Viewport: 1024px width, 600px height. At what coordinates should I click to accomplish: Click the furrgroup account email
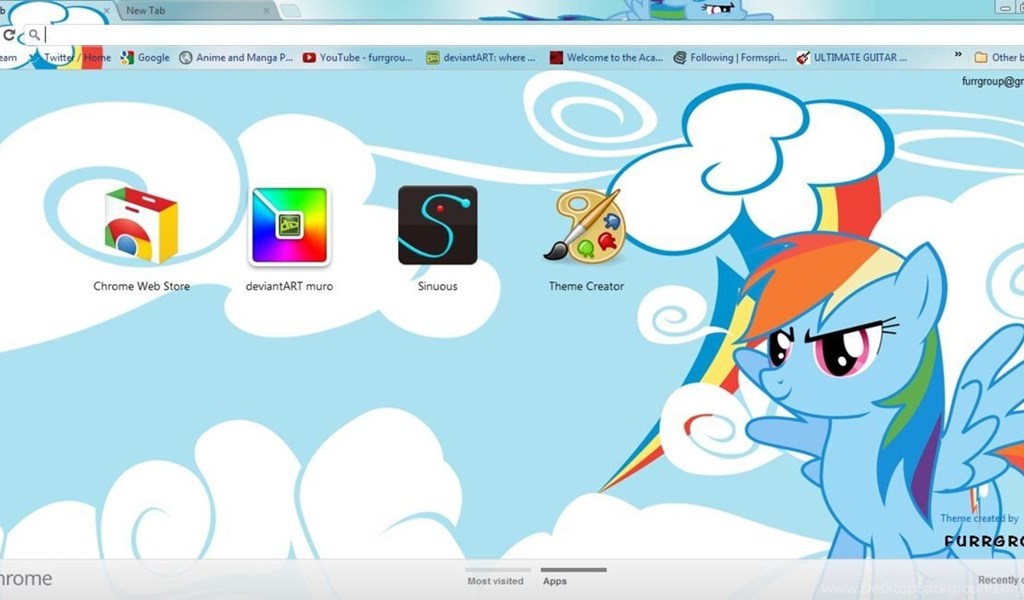click(x=993, y=81)
